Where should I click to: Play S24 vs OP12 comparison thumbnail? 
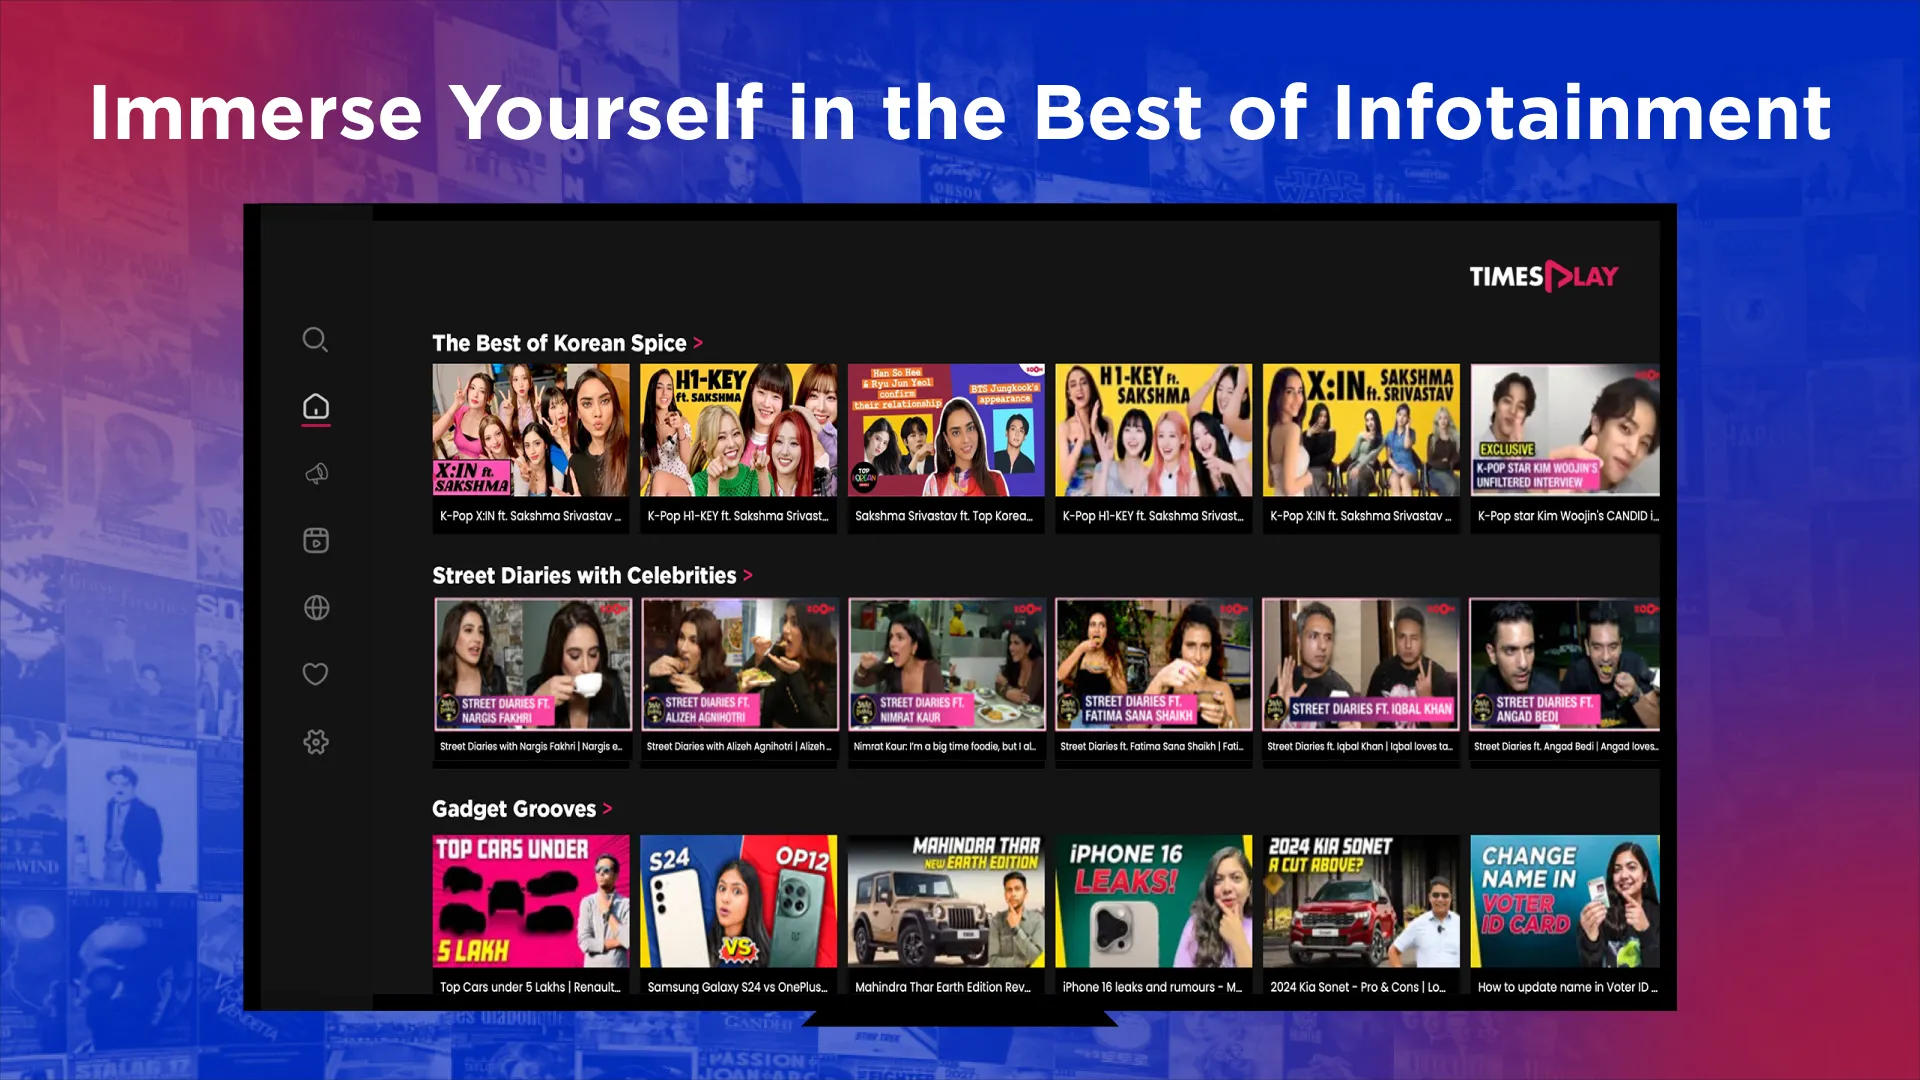739,901
